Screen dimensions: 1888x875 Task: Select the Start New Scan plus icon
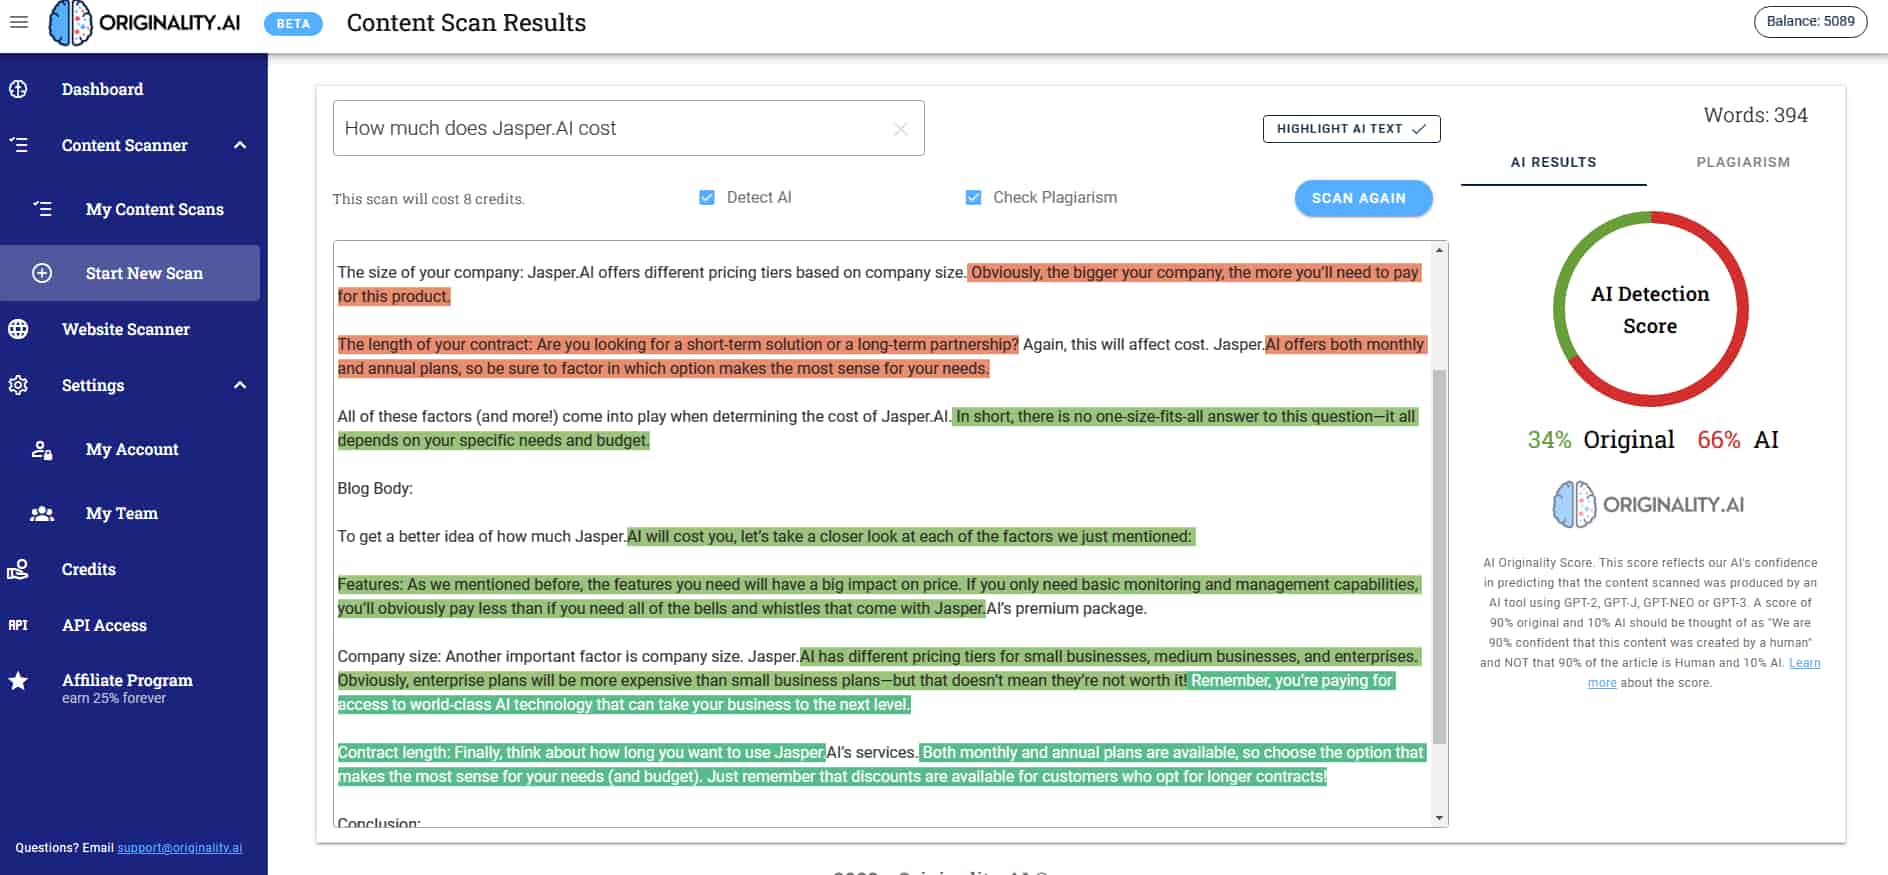click(x=41, y=272)
